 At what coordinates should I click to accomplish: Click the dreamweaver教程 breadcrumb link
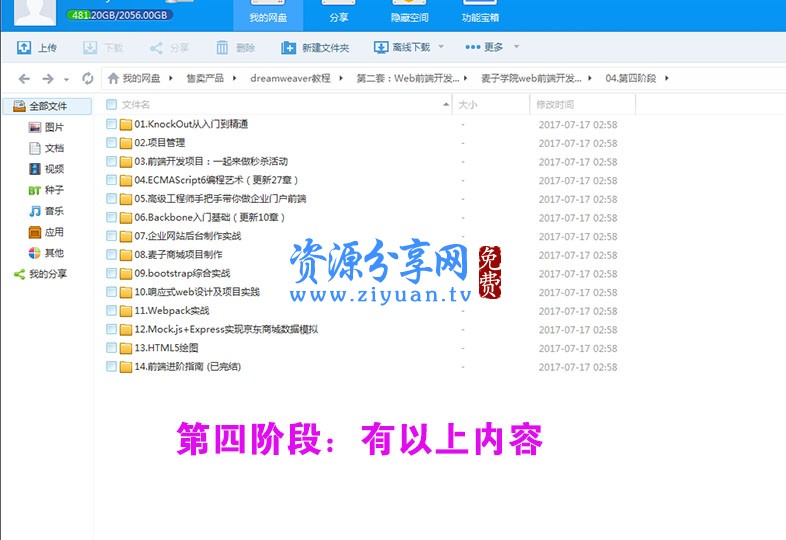[x=290, y=78]
